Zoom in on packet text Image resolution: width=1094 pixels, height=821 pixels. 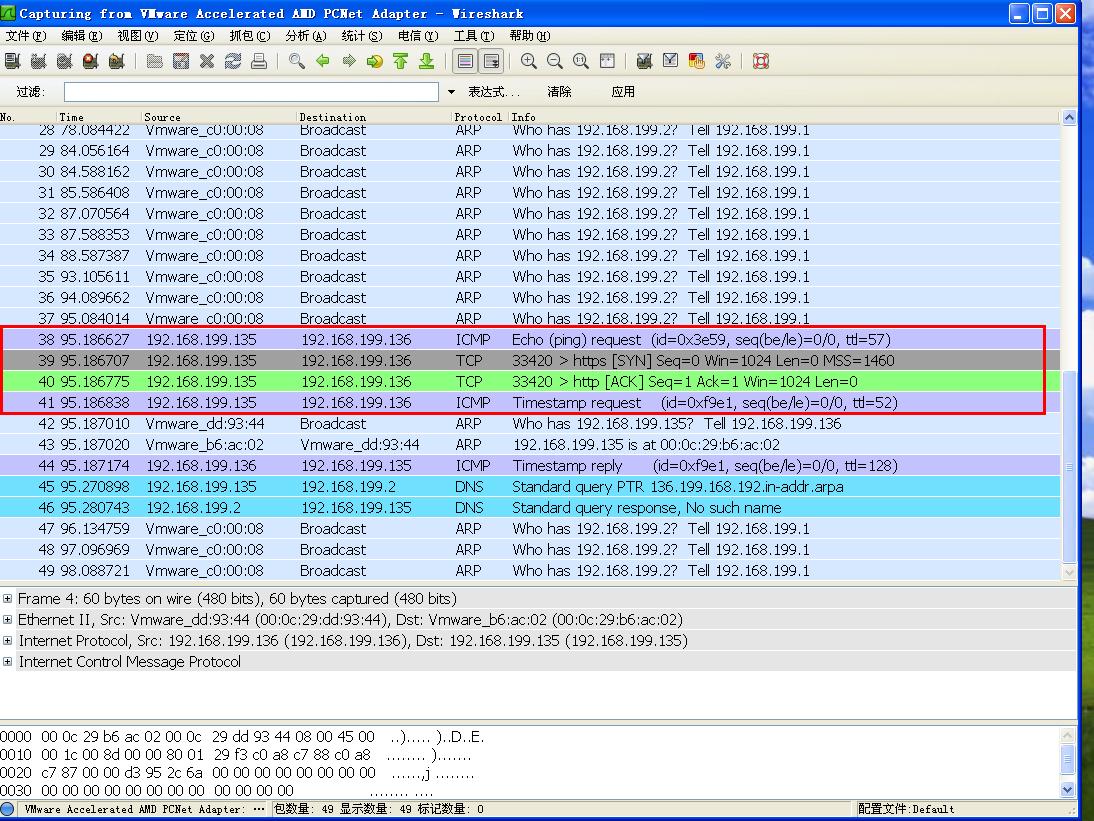point(529,61)
